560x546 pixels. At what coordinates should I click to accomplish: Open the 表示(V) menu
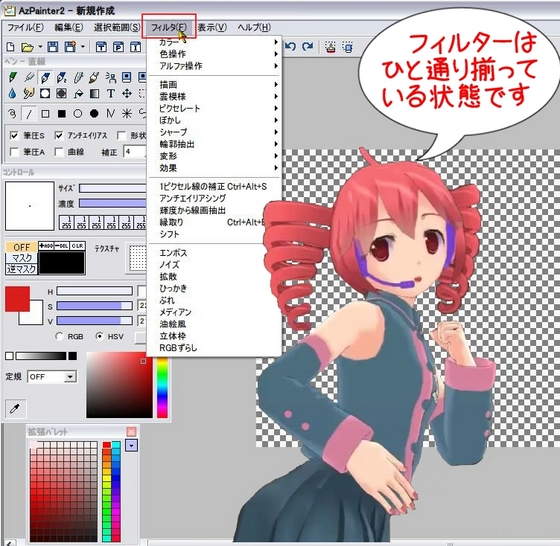point(212,27)
